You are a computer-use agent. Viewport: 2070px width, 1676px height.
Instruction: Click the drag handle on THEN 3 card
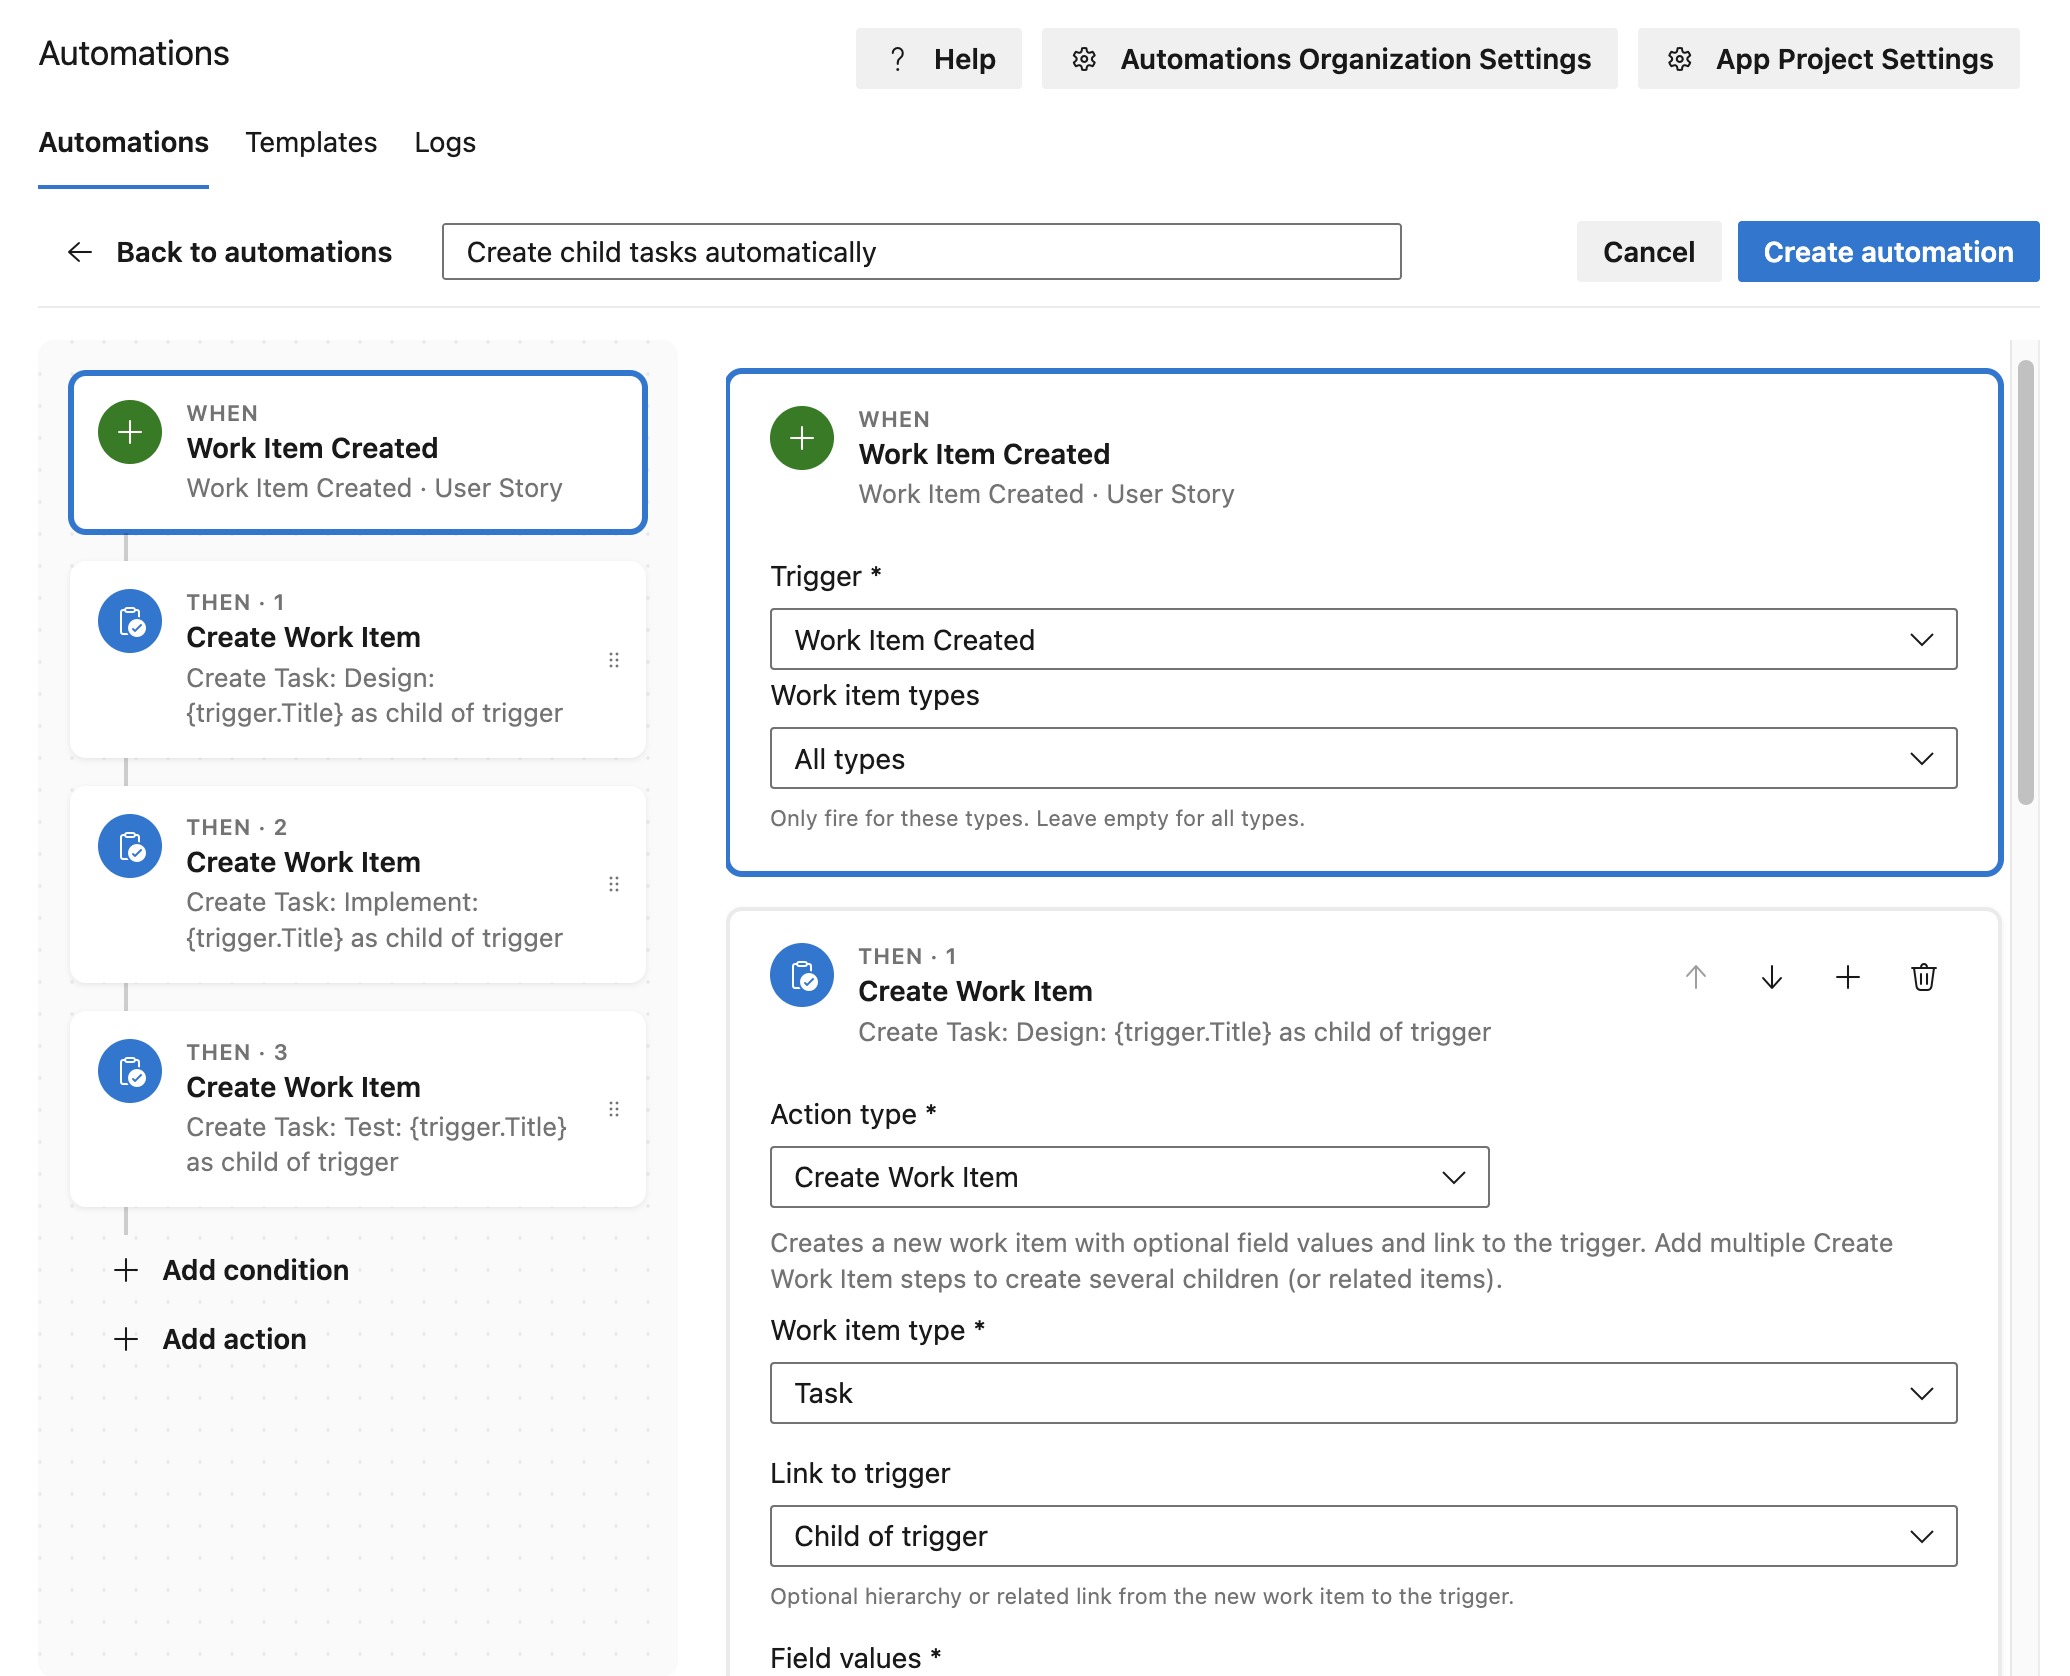(614, 1109)
